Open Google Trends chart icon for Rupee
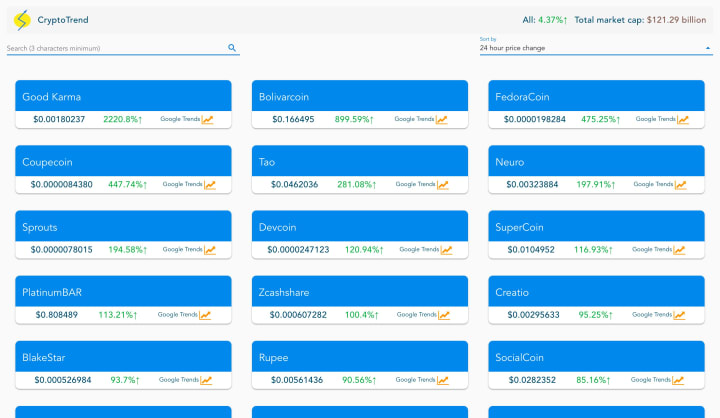The width and height of the screenshot is (720, 418). [443, 380]
